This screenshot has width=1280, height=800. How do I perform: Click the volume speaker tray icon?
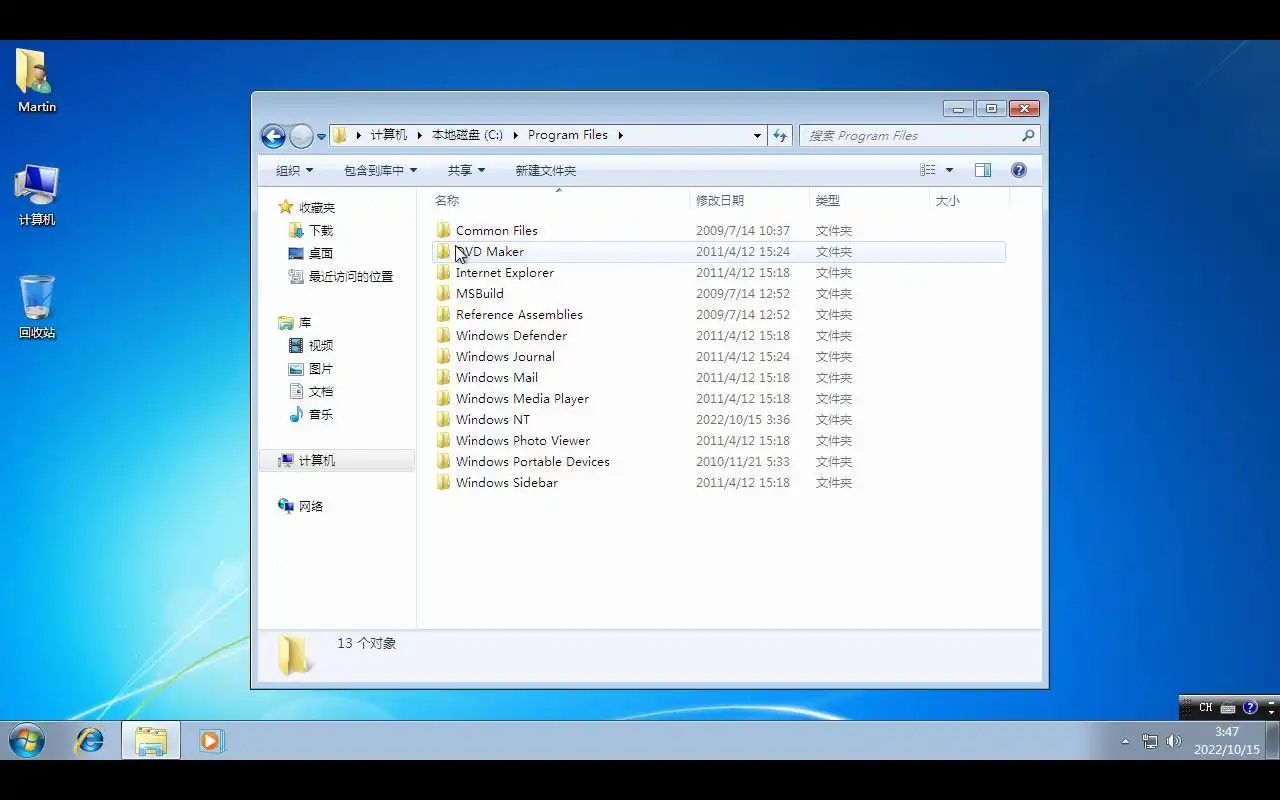pos(1174,741)
